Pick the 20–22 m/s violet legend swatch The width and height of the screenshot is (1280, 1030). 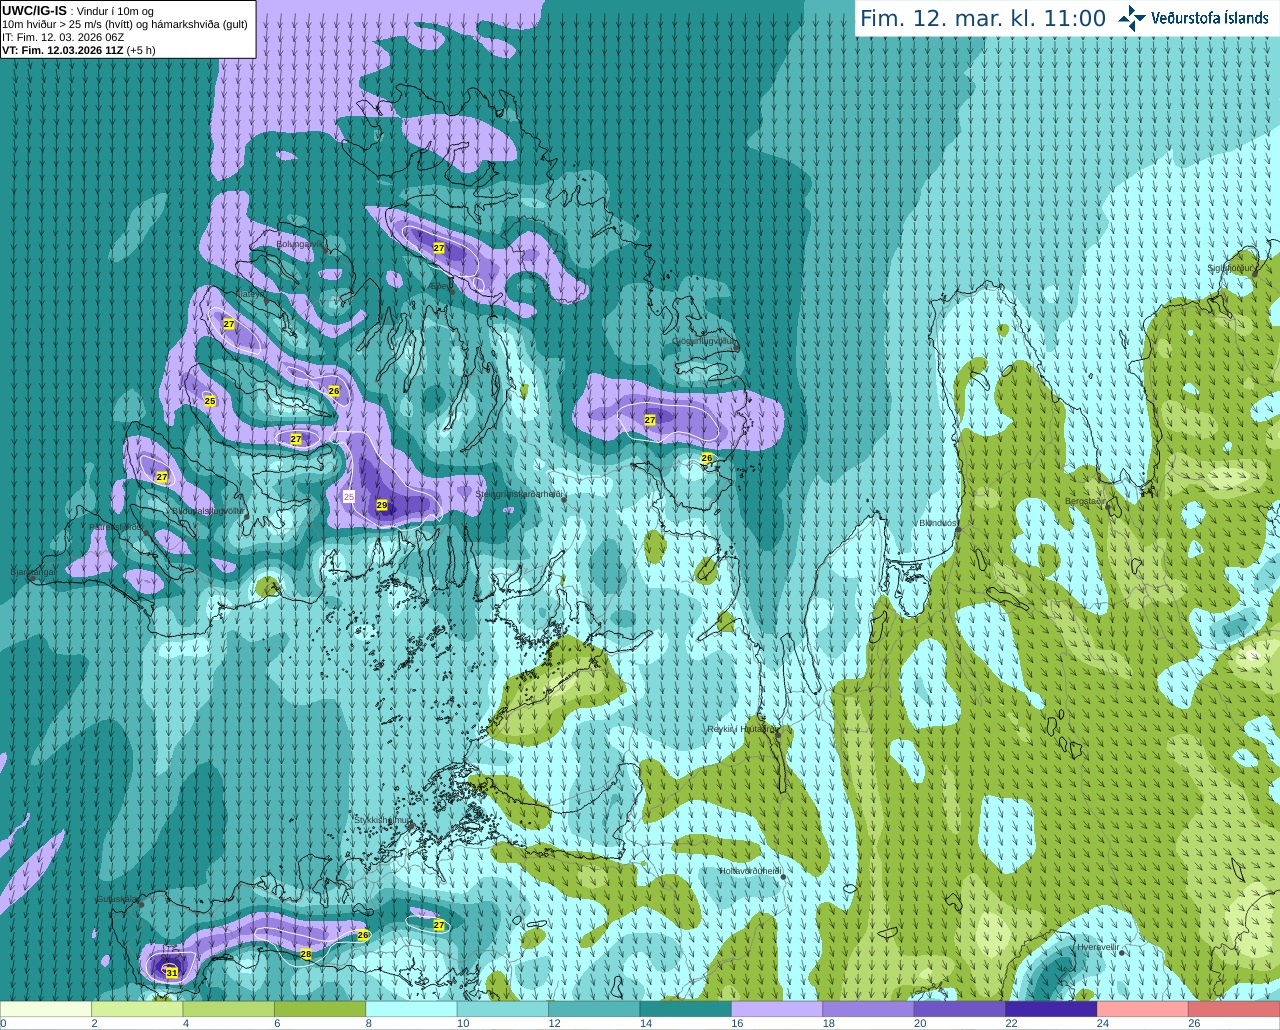click(x=960, y=1009)
